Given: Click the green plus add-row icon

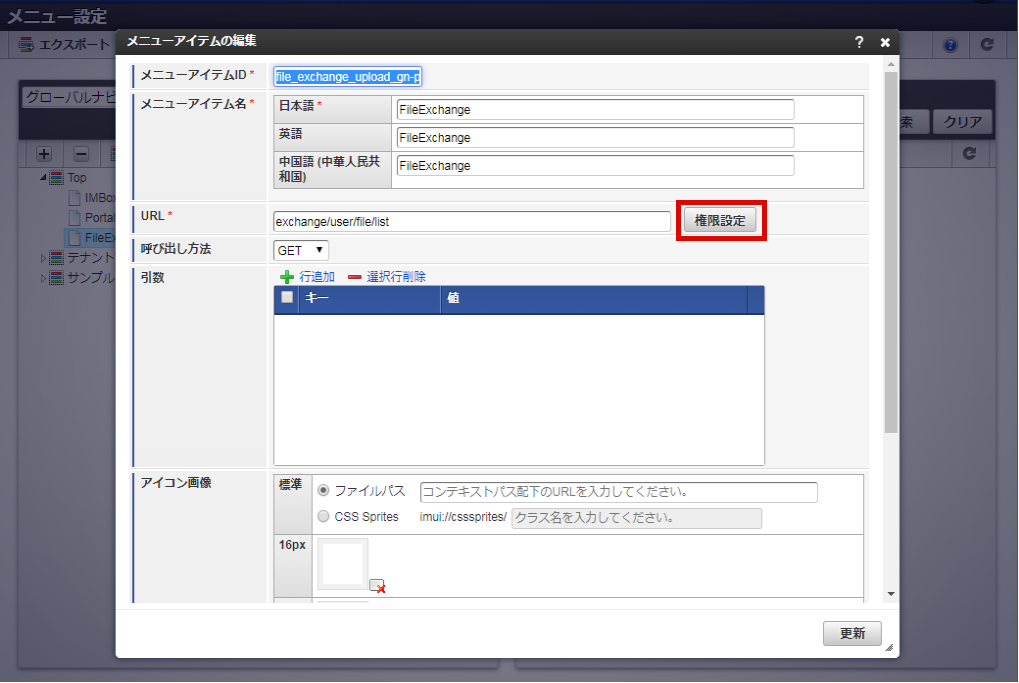Looking at the screenshot, I should click(287, 277).
